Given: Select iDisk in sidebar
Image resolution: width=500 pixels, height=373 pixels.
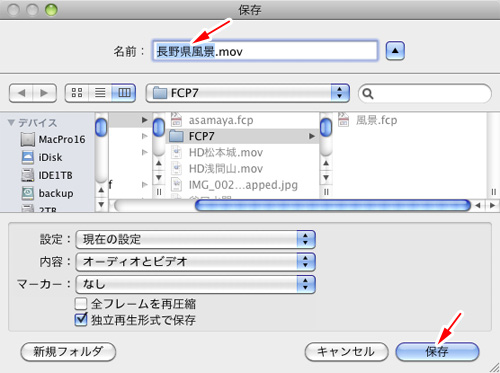Looking at the screenshot, I should 42,157.
